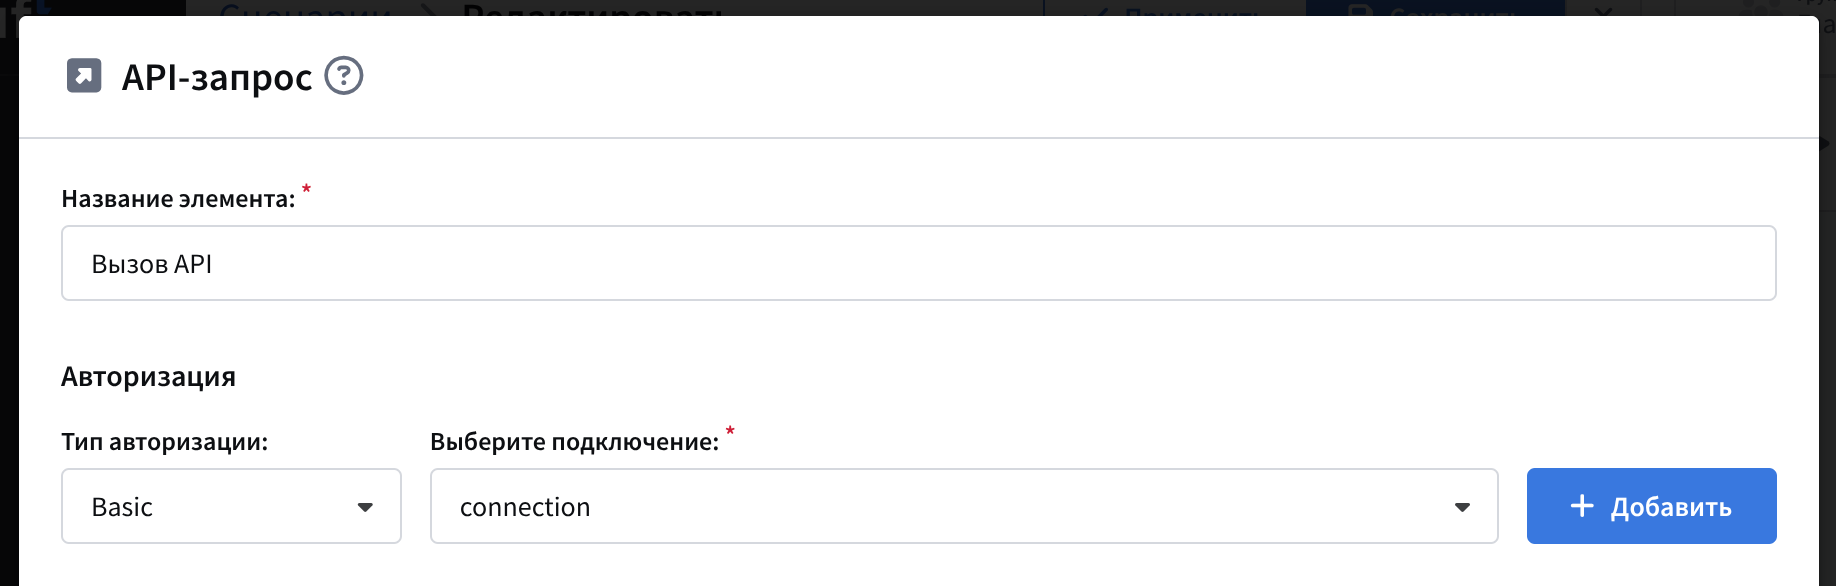The width and height of the screenshot is (1836, 586).
Task: Focus the Название элемента field with Вызов API
Action: click(918, 264)
